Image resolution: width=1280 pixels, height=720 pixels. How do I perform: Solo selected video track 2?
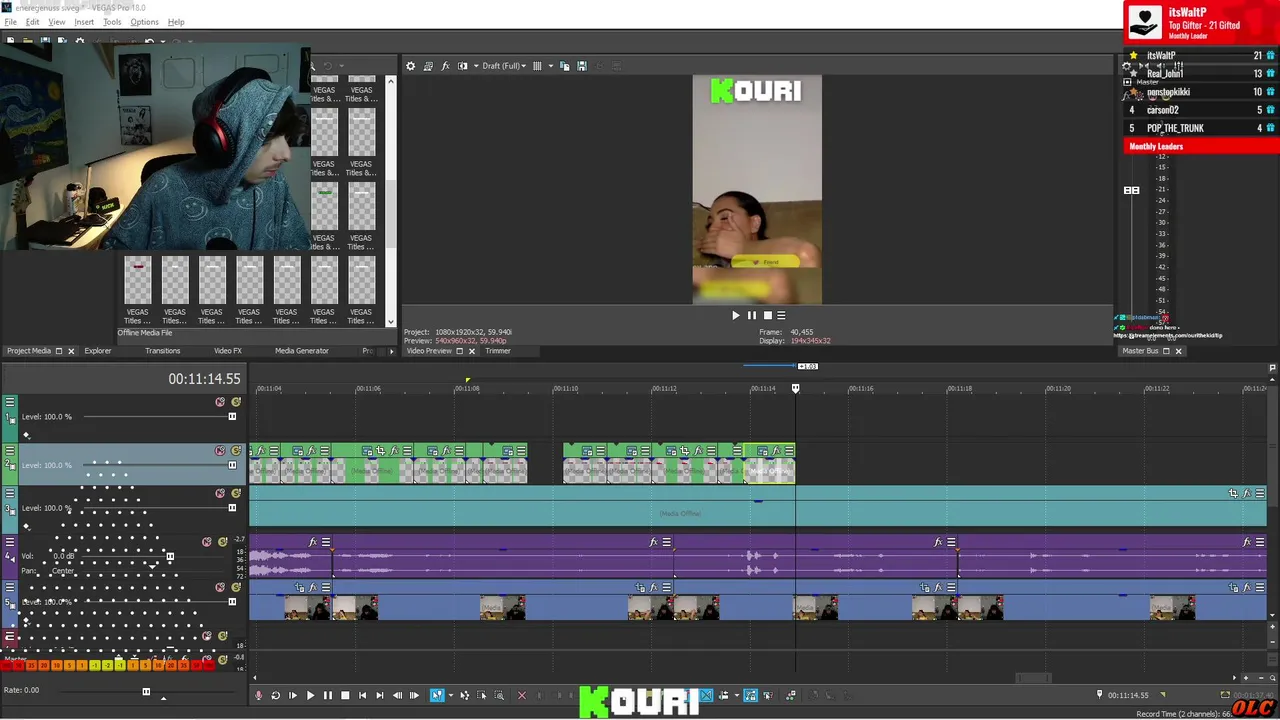coord(236,451)
